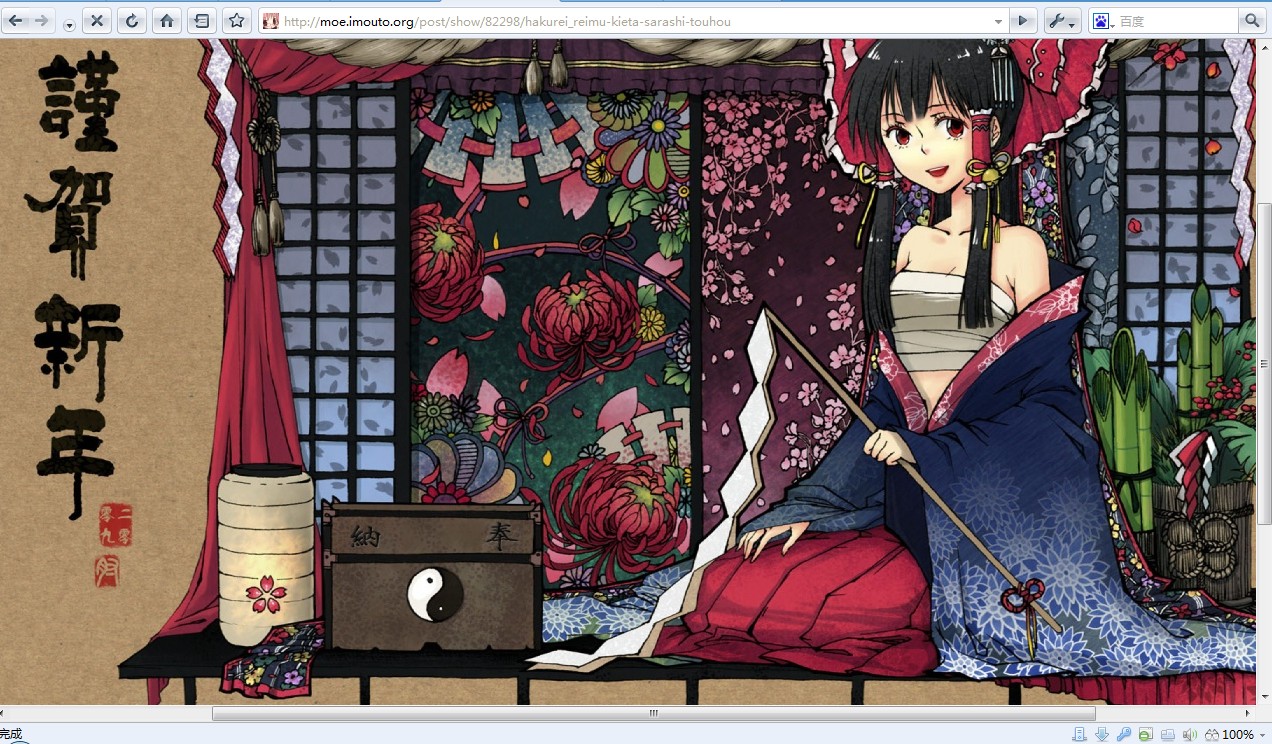Click the moe.imouto.org site favicon
Image resolution: width=1272 pixels, height=744 pixels.
270,21
